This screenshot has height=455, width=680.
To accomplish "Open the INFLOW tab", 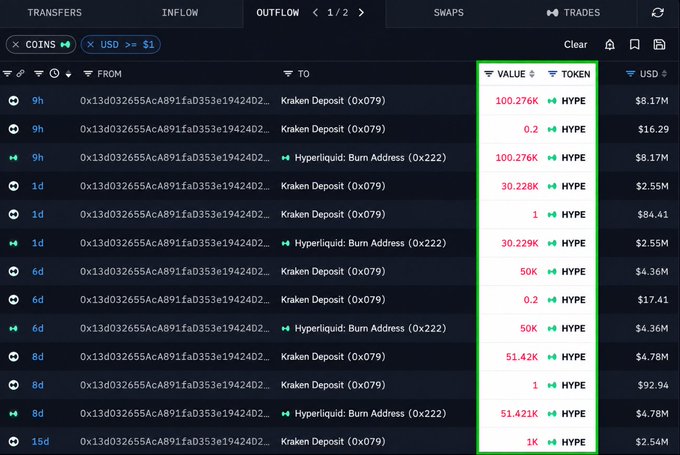I will tap(180, 13).
